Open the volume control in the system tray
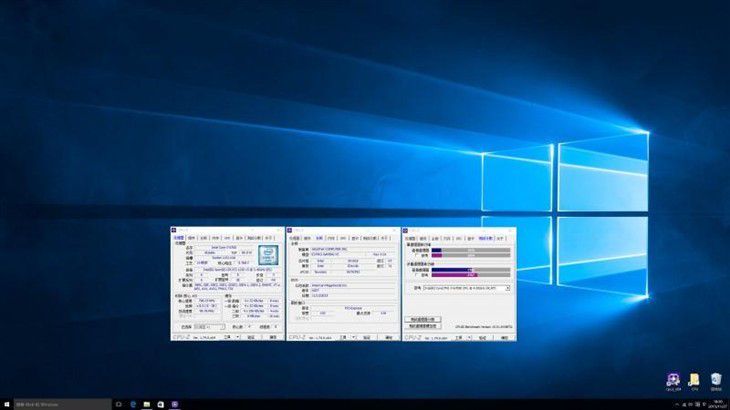The width and height of the screenshot is (730, 410). (x=691, y=404)
